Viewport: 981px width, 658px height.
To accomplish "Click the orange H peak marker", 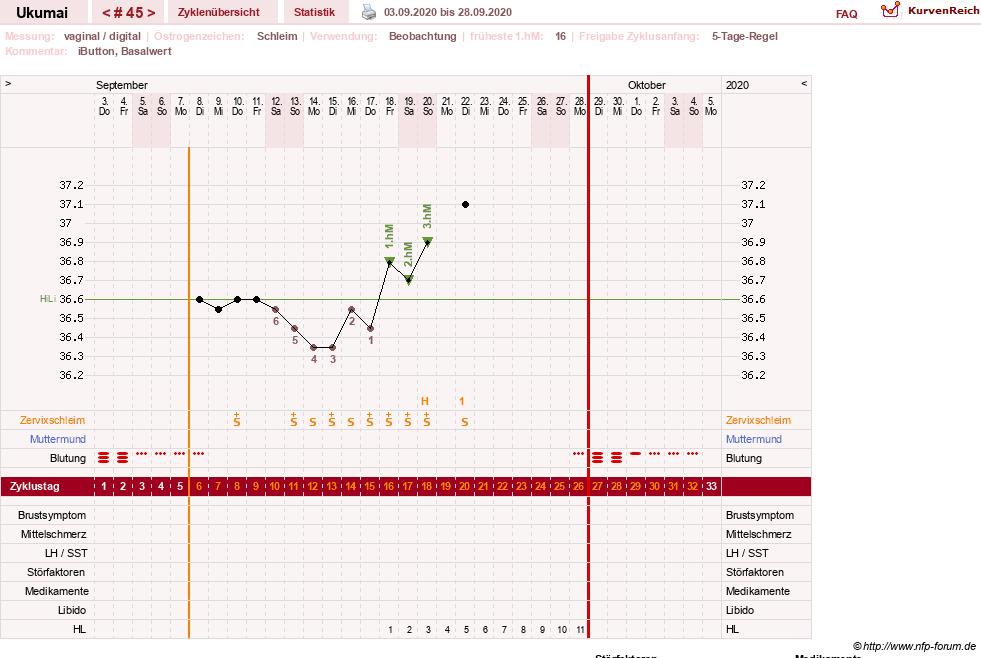I will pyautogui.click(x=425, y=402).
